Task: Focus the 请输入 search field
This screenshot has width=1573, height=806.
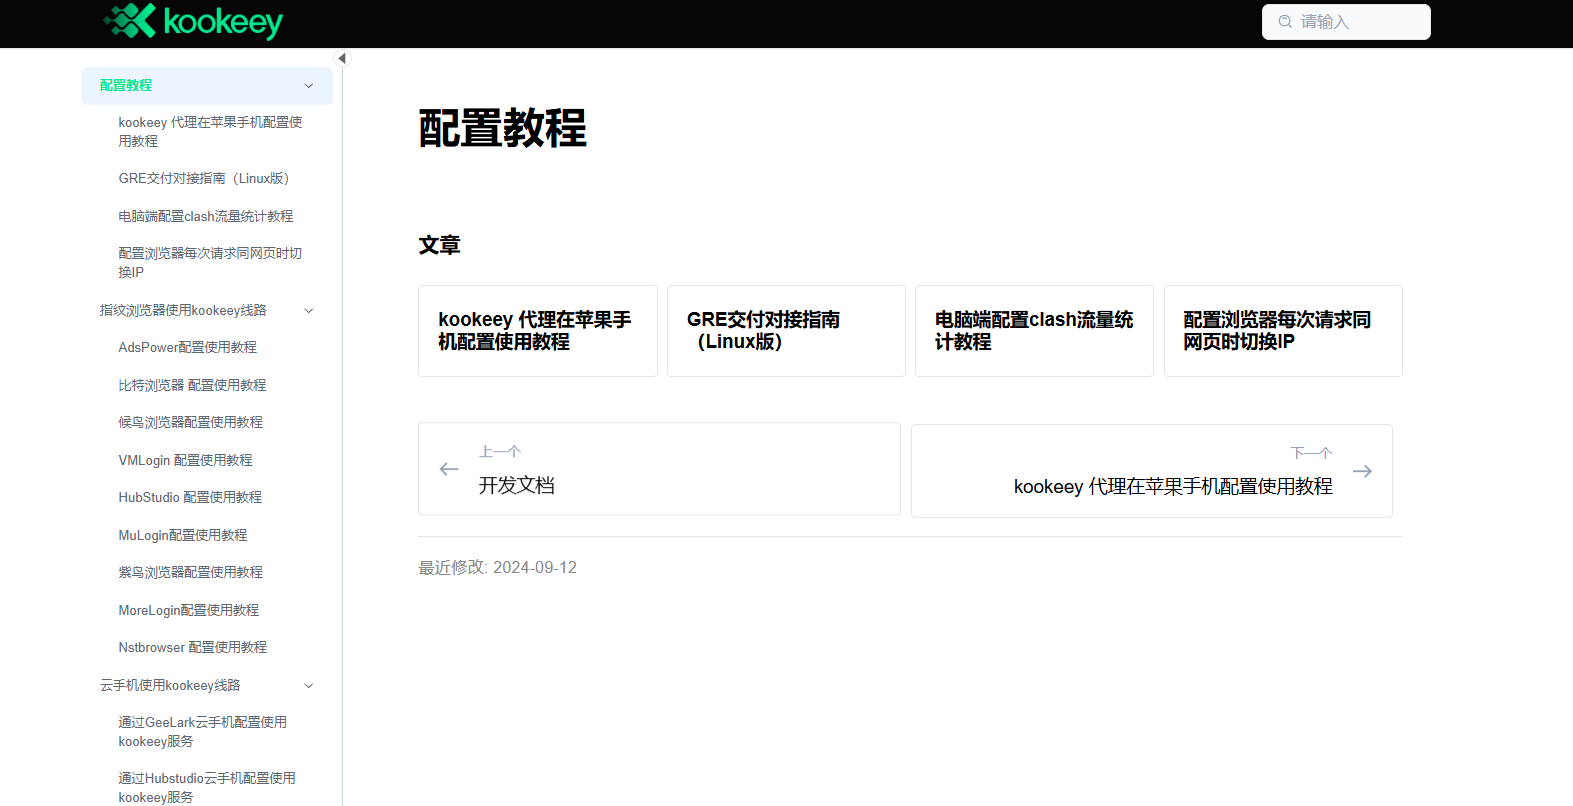Action: coord(1346,22)
